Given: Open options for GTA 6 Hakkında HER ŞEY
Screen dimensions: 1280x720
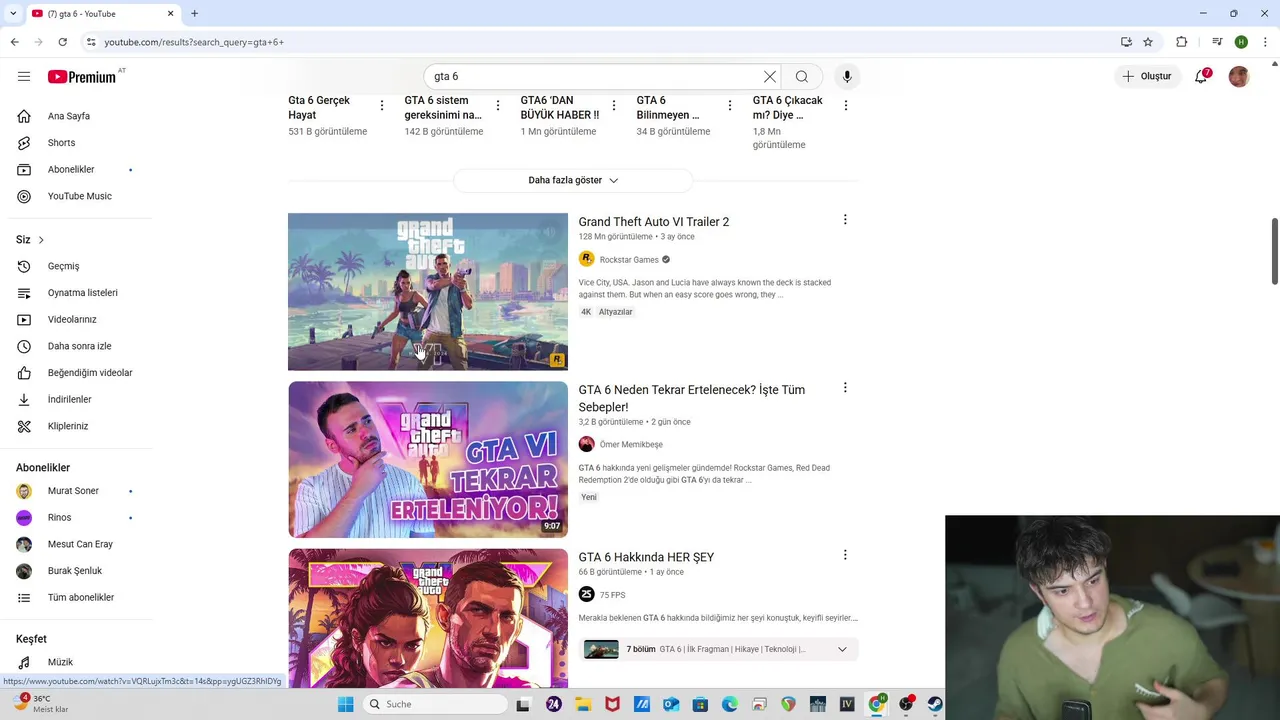Looking at the screenshot, I should [845, 555].
